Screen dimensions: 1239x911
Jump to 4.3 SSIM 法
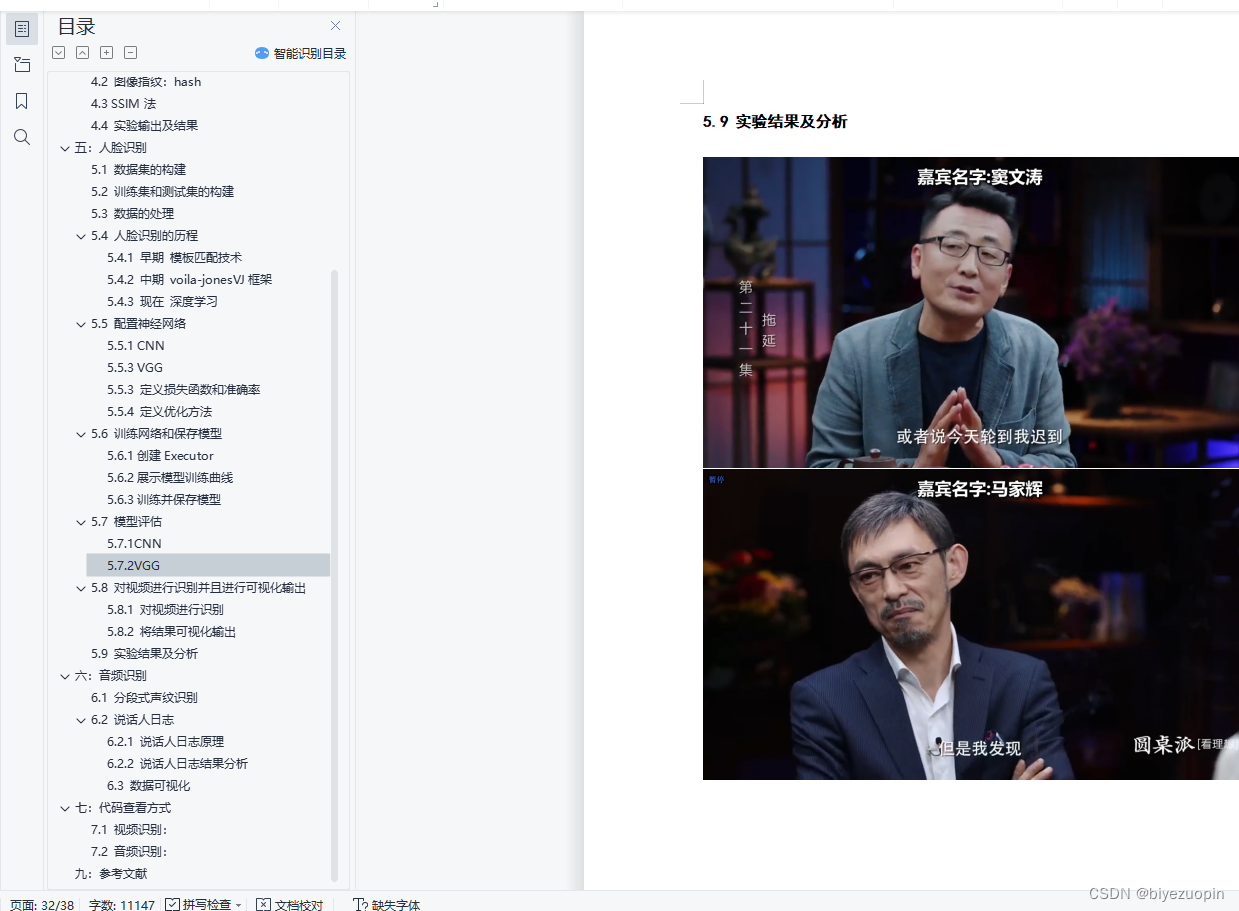pos(123,104)
